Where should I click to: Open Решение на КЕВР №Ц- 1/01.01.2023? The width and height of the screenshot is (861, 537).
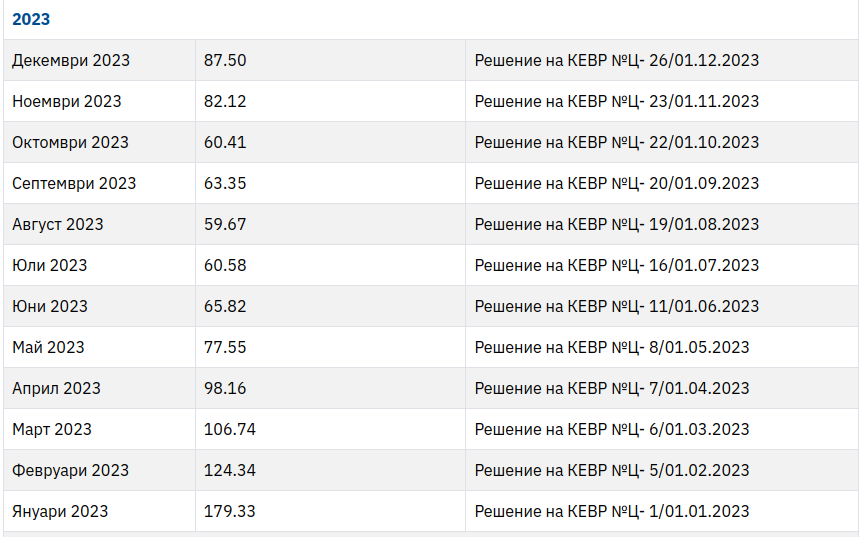(612, 511)
